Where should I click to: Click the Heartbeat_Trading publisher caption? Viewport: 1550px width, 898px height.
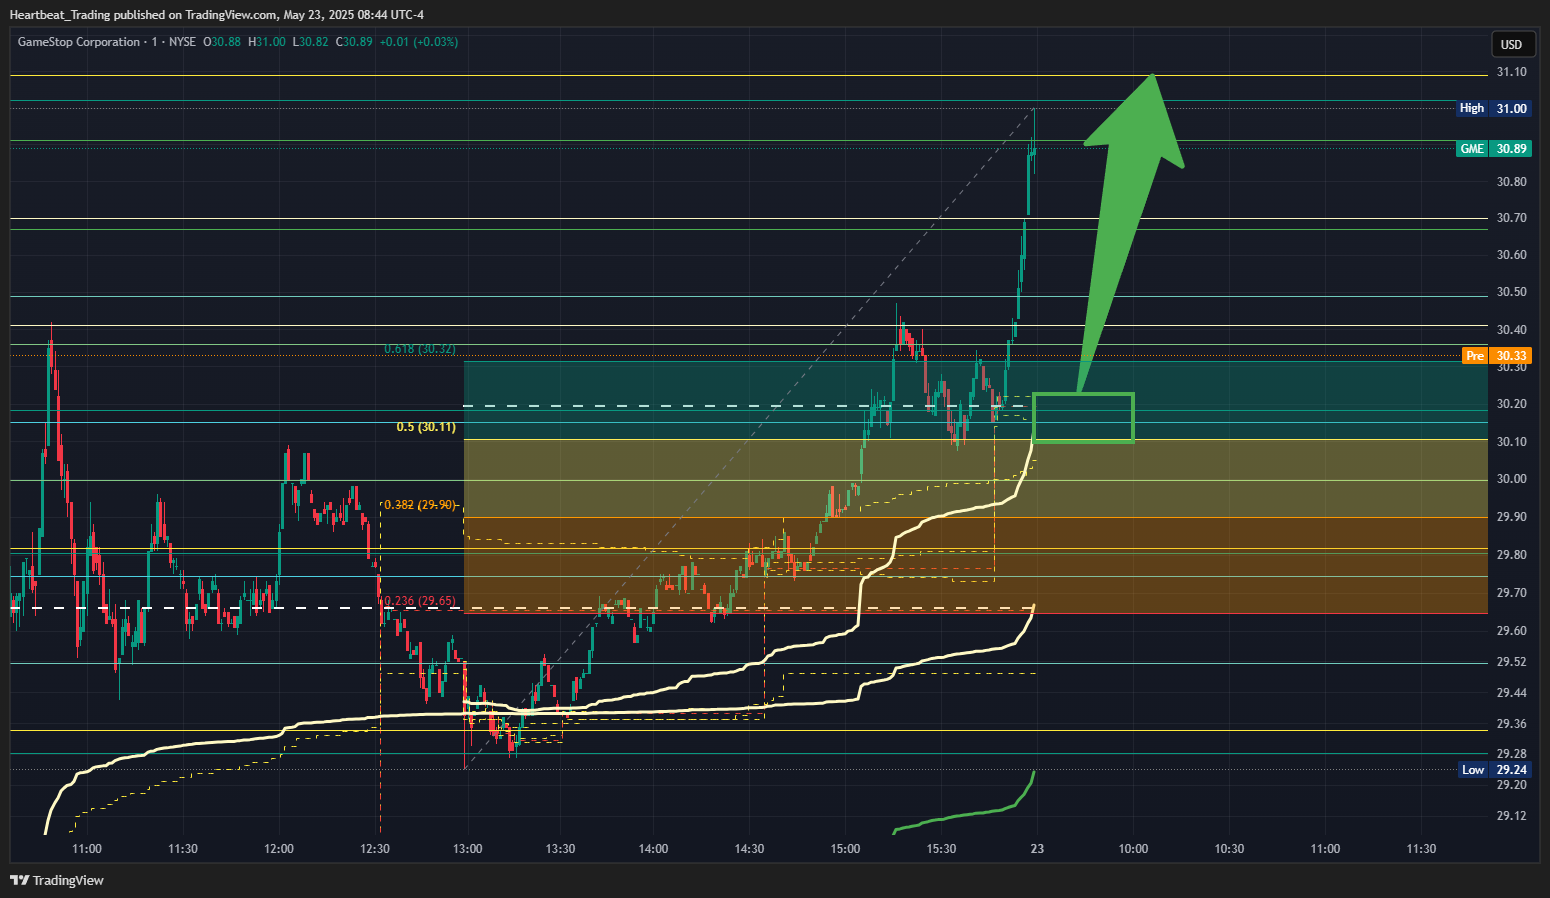coord(62,14)
